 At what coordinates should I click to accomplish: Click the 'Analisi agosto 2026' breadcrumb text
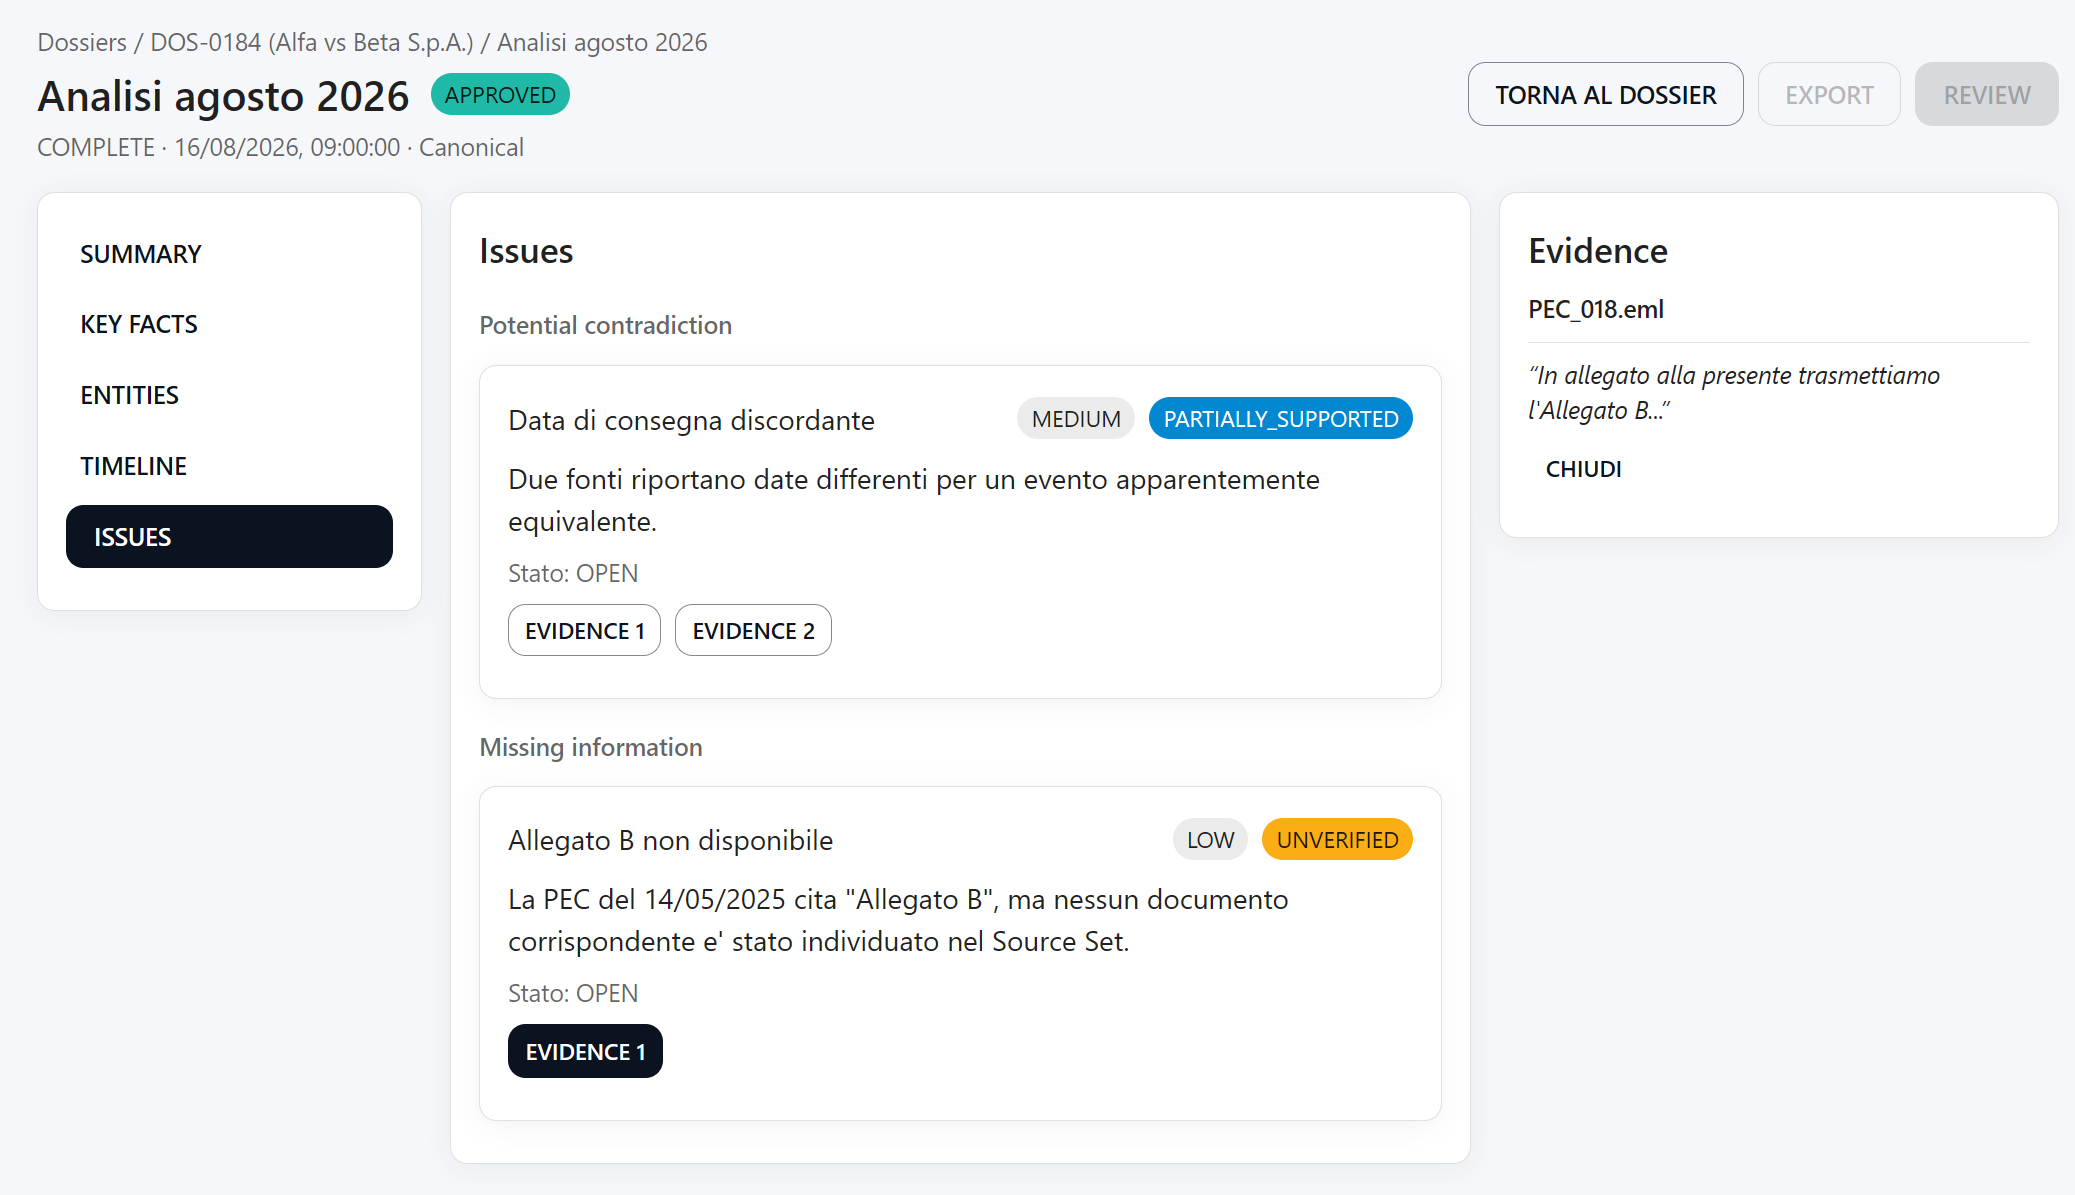[602, 43]
